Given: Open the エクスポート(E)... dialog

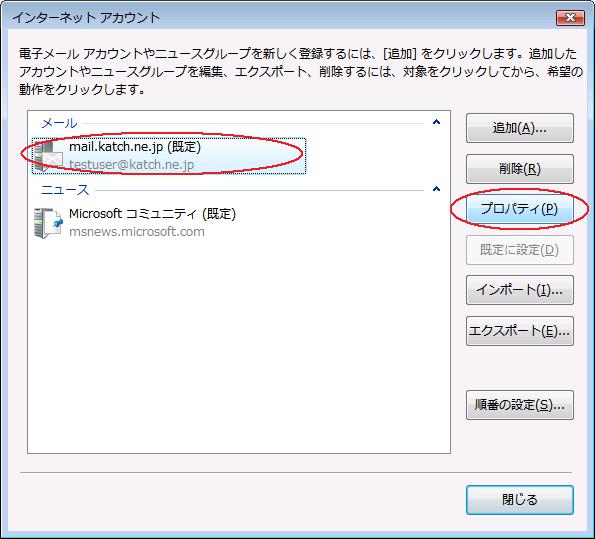Looking at the screenshot, I should pos(519,331).
